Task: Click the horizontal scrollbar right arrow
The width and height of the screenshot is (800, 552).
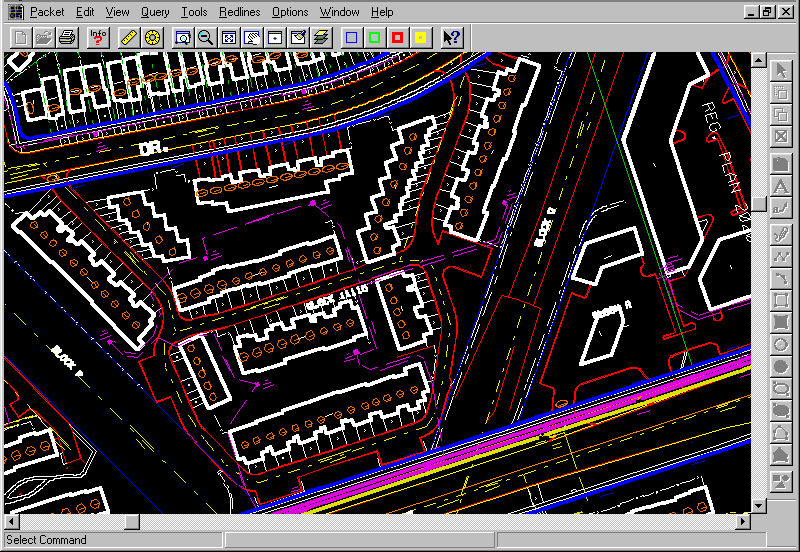Action: 743,522
